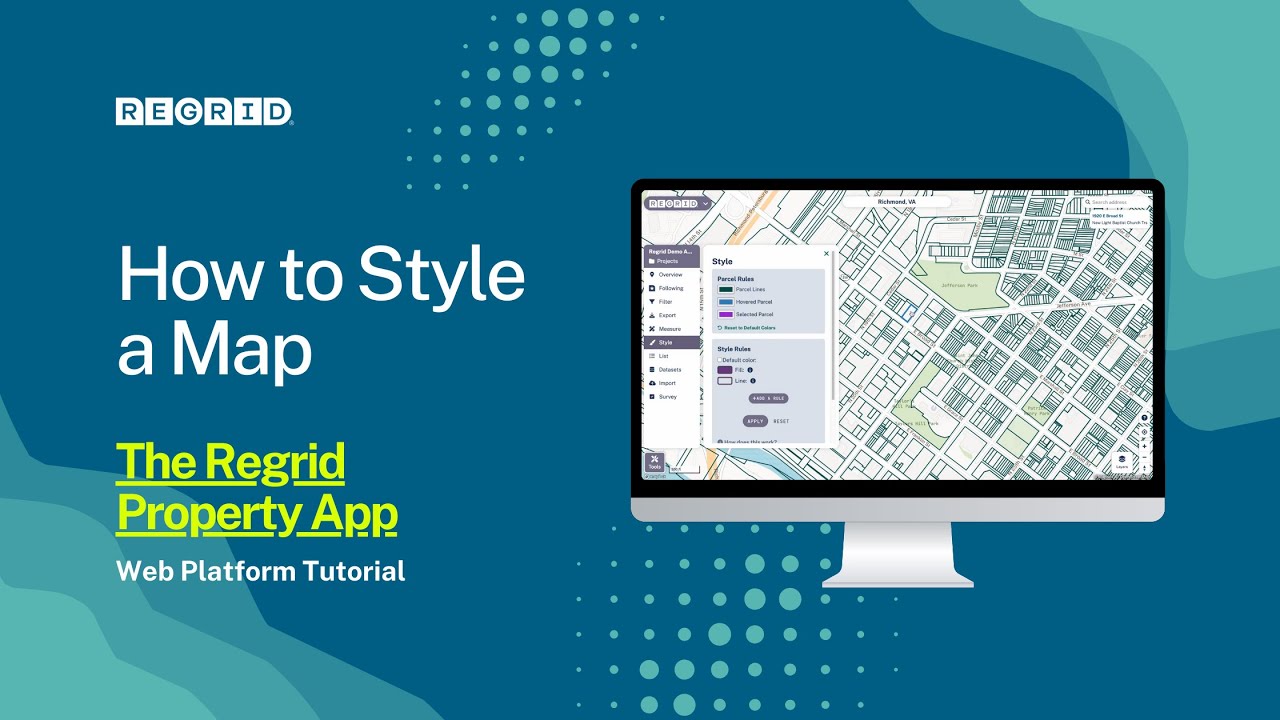
Task: Click the Regrid Demo account header
Action: point(670,251)
